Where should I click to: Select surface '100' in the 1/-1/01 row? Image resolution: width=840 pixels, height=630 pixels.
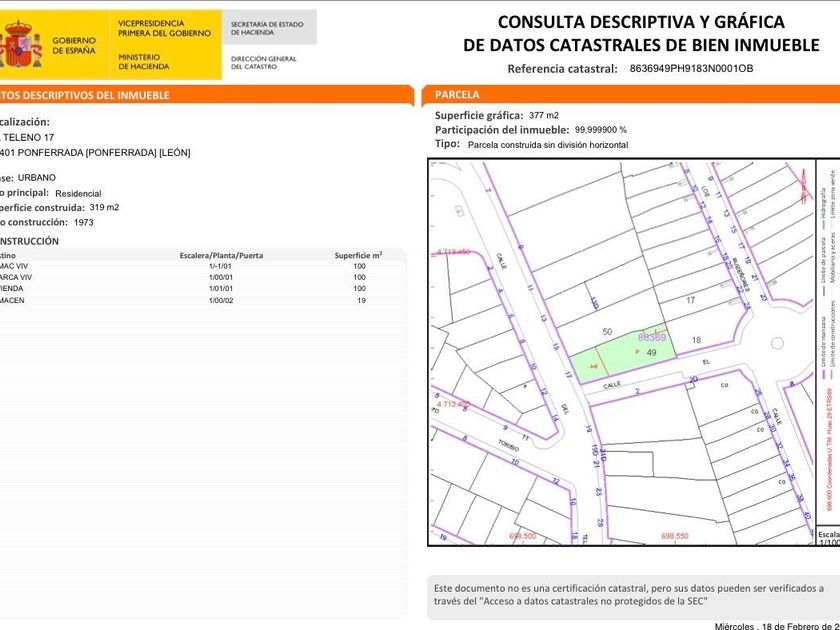coord(359,266)
